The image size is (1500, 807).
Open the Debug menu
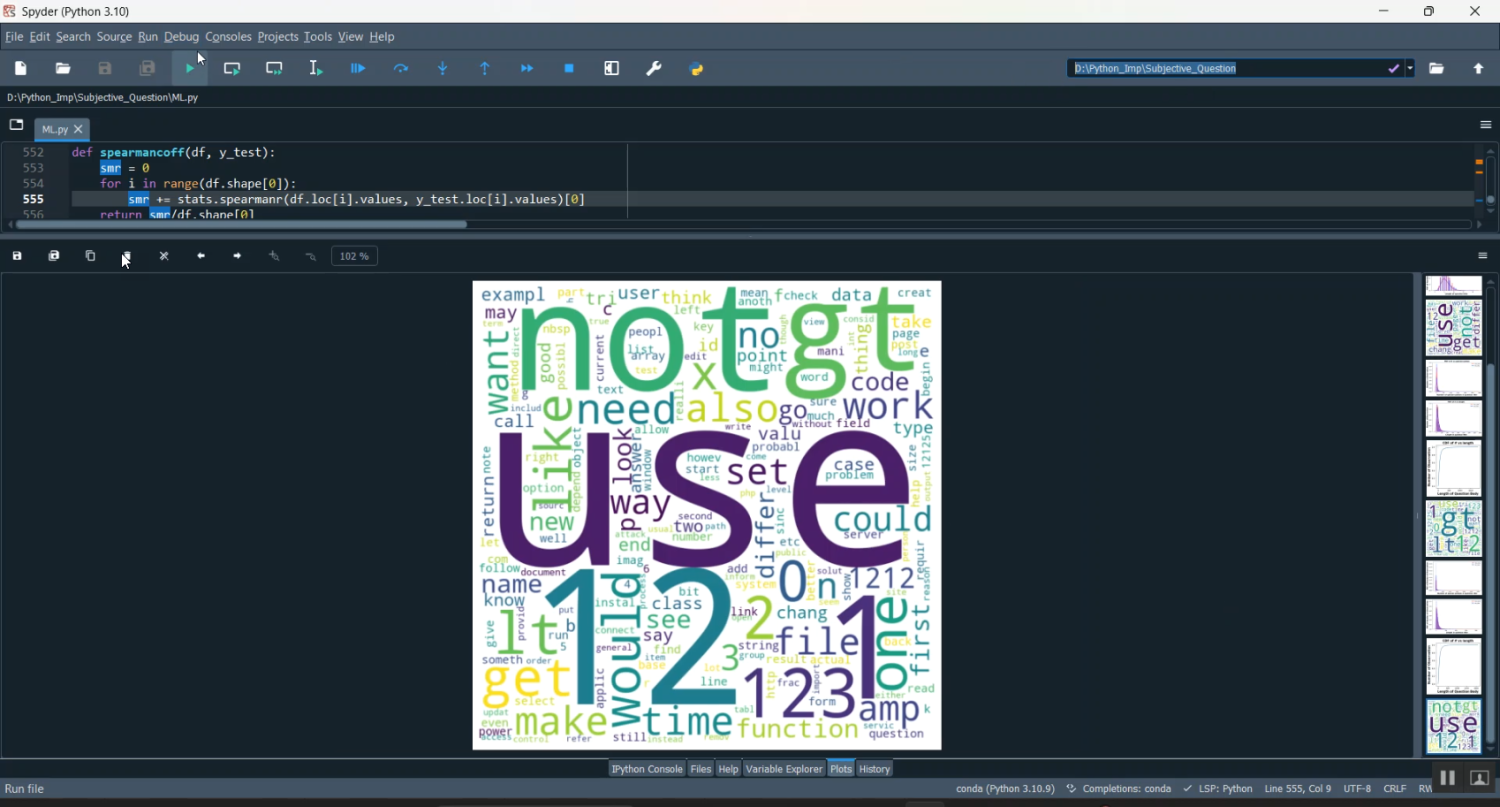pyautogui.click(x=181, y=36)
